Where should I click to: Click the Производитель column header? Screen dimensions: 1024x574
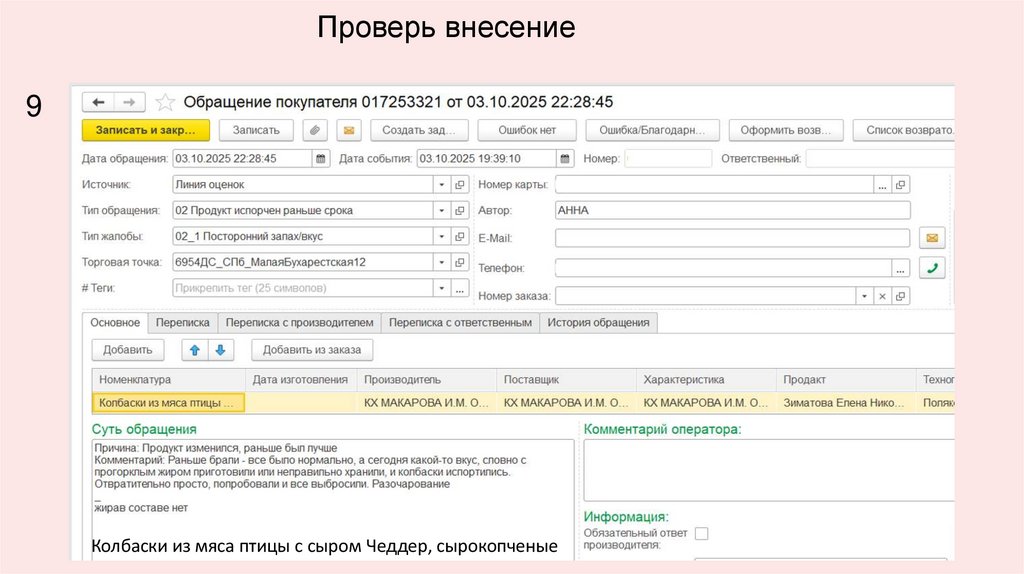click(426, 379)
